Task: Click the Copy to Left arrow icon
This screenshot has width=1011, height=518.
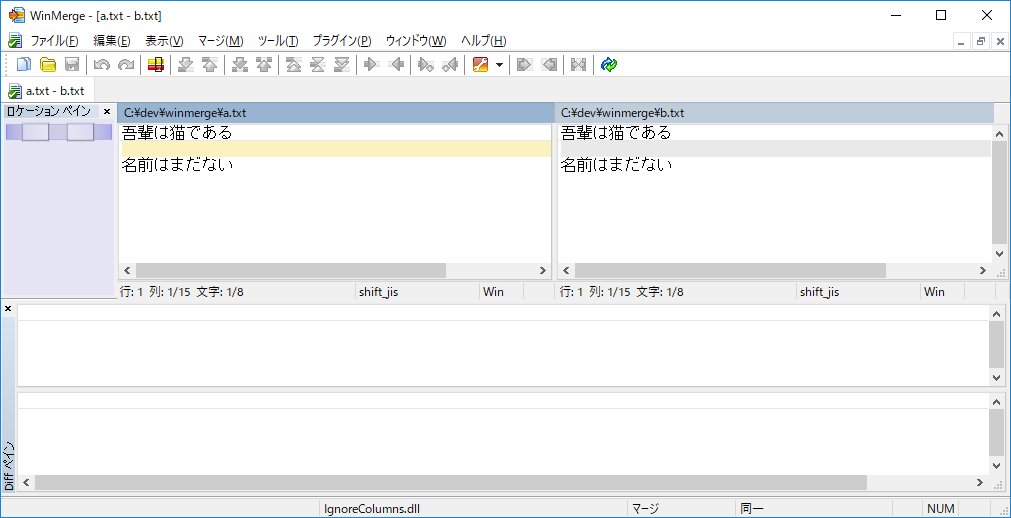Action: [398, 65]
